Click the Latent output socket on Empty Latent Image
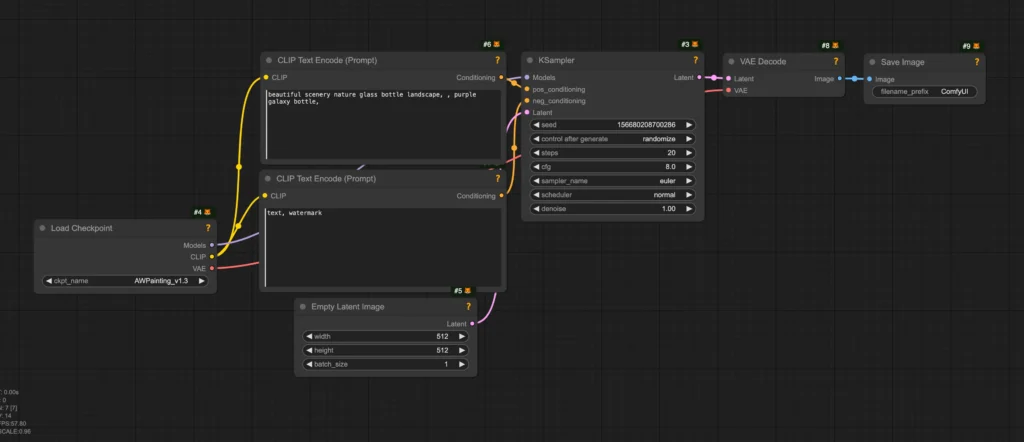 tap(472, 323)
